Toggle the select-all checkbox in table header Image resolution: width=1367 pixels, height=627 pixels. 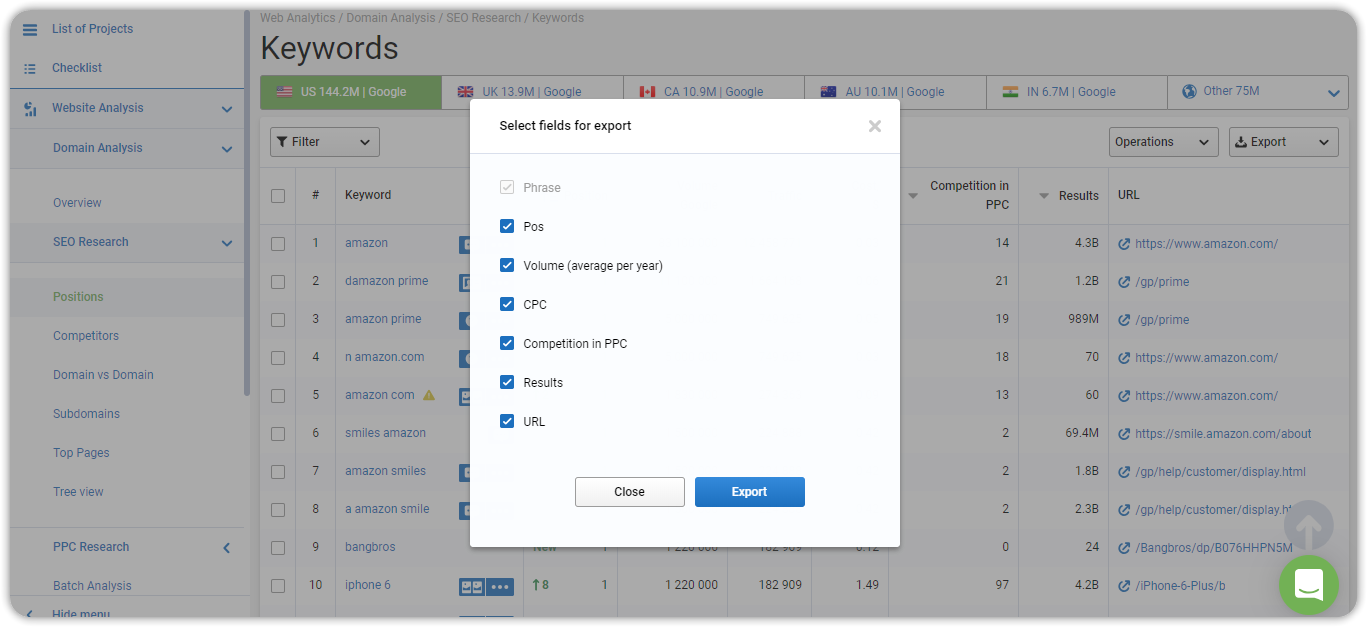pyautogui.click(x=278, y=196)
